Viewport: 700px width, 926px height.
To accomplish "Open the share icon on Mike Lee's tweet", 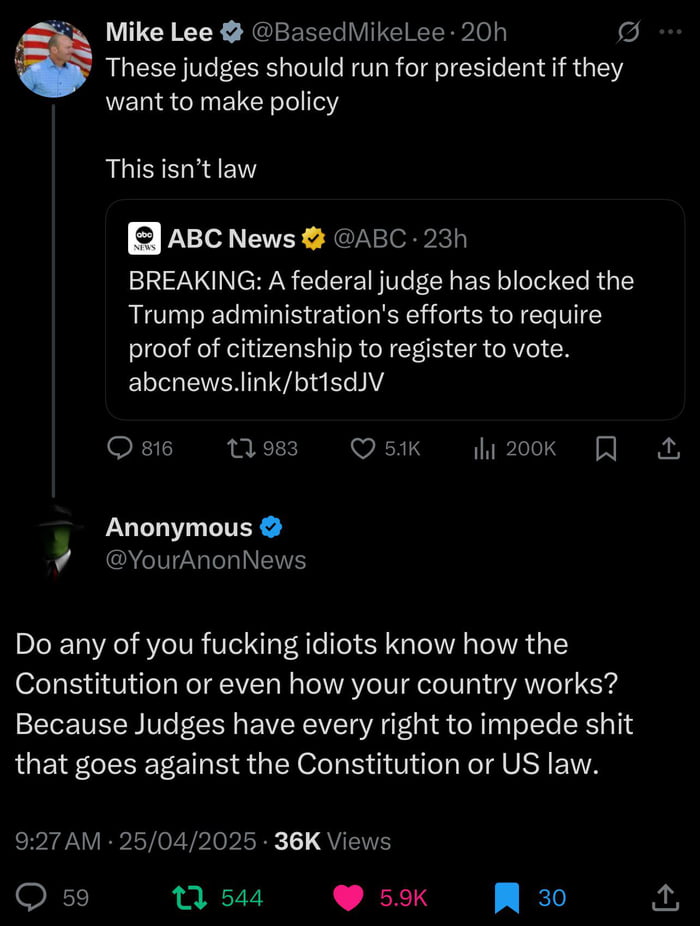I will click(668, 448).
